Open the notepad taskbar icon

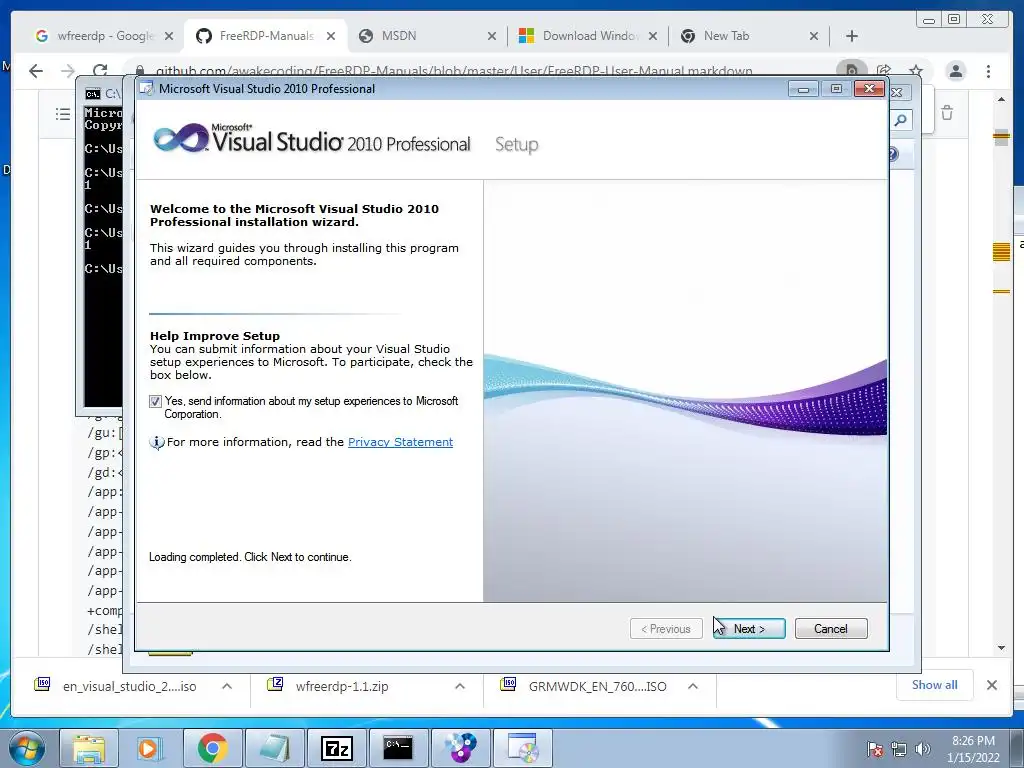click(274, 748)
